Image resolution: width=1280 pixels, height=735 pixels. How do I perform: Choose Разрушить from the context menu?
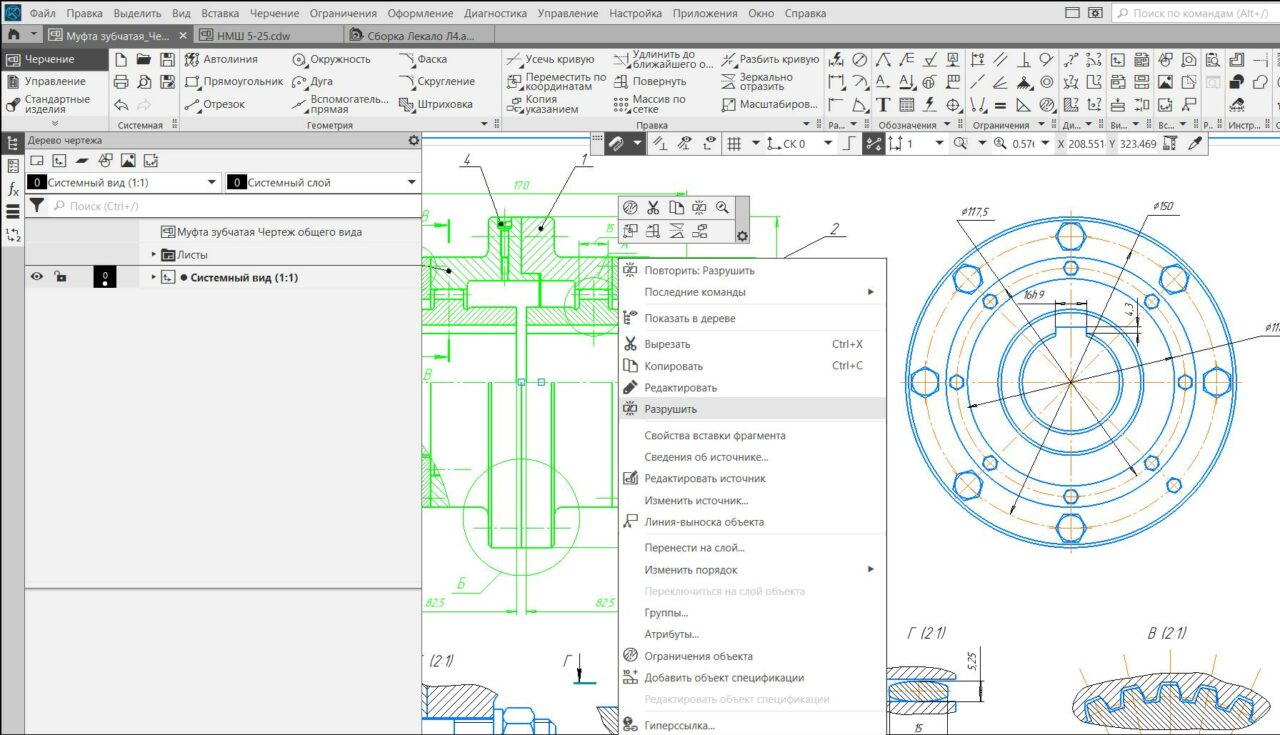pos(670,409)
